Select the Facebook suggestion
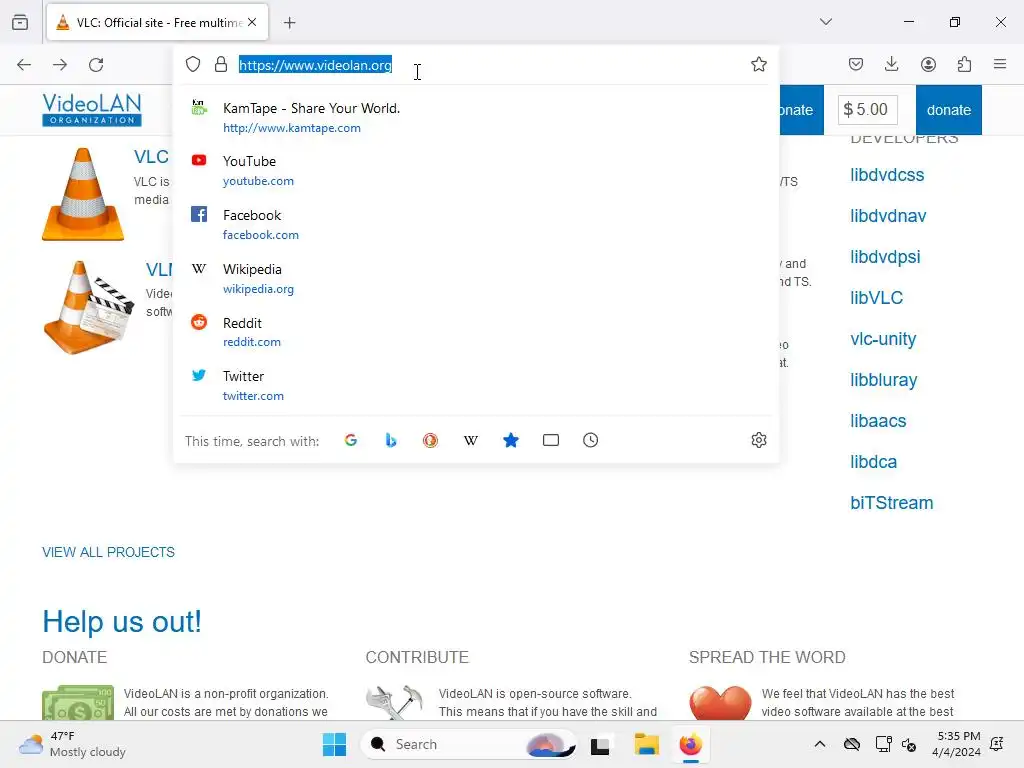Image resolution: width=1024 pixels, height=768 pixels. 476,225
